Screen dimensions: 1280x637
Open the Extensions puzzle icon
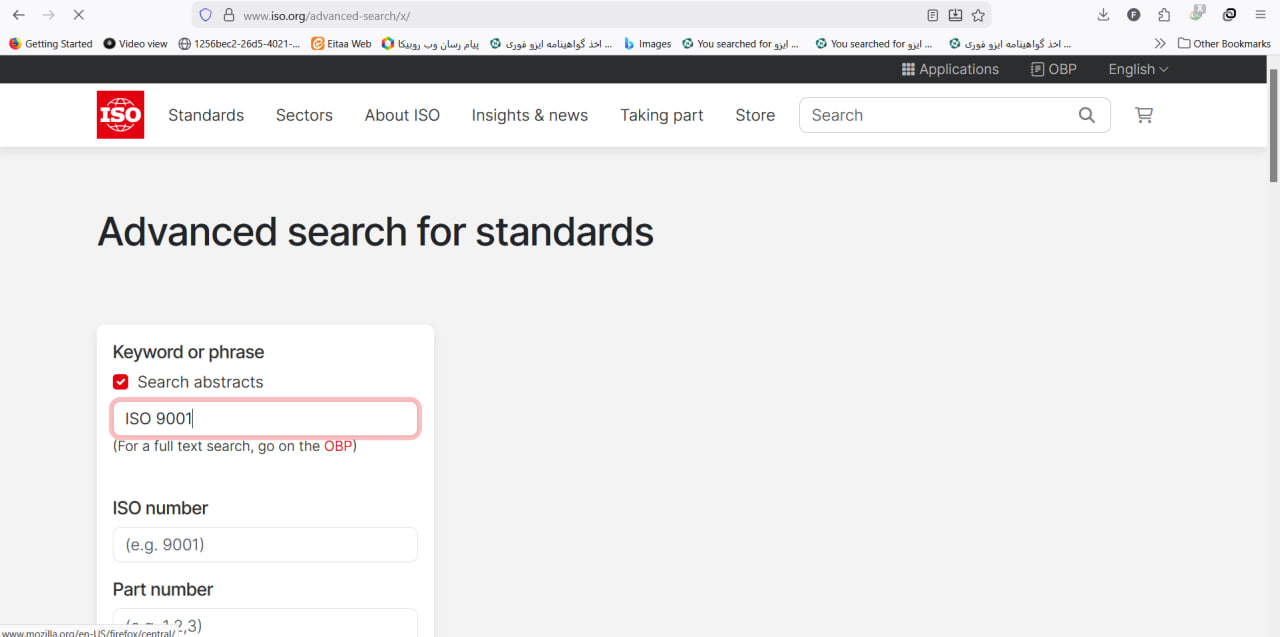coord(1164,15)
